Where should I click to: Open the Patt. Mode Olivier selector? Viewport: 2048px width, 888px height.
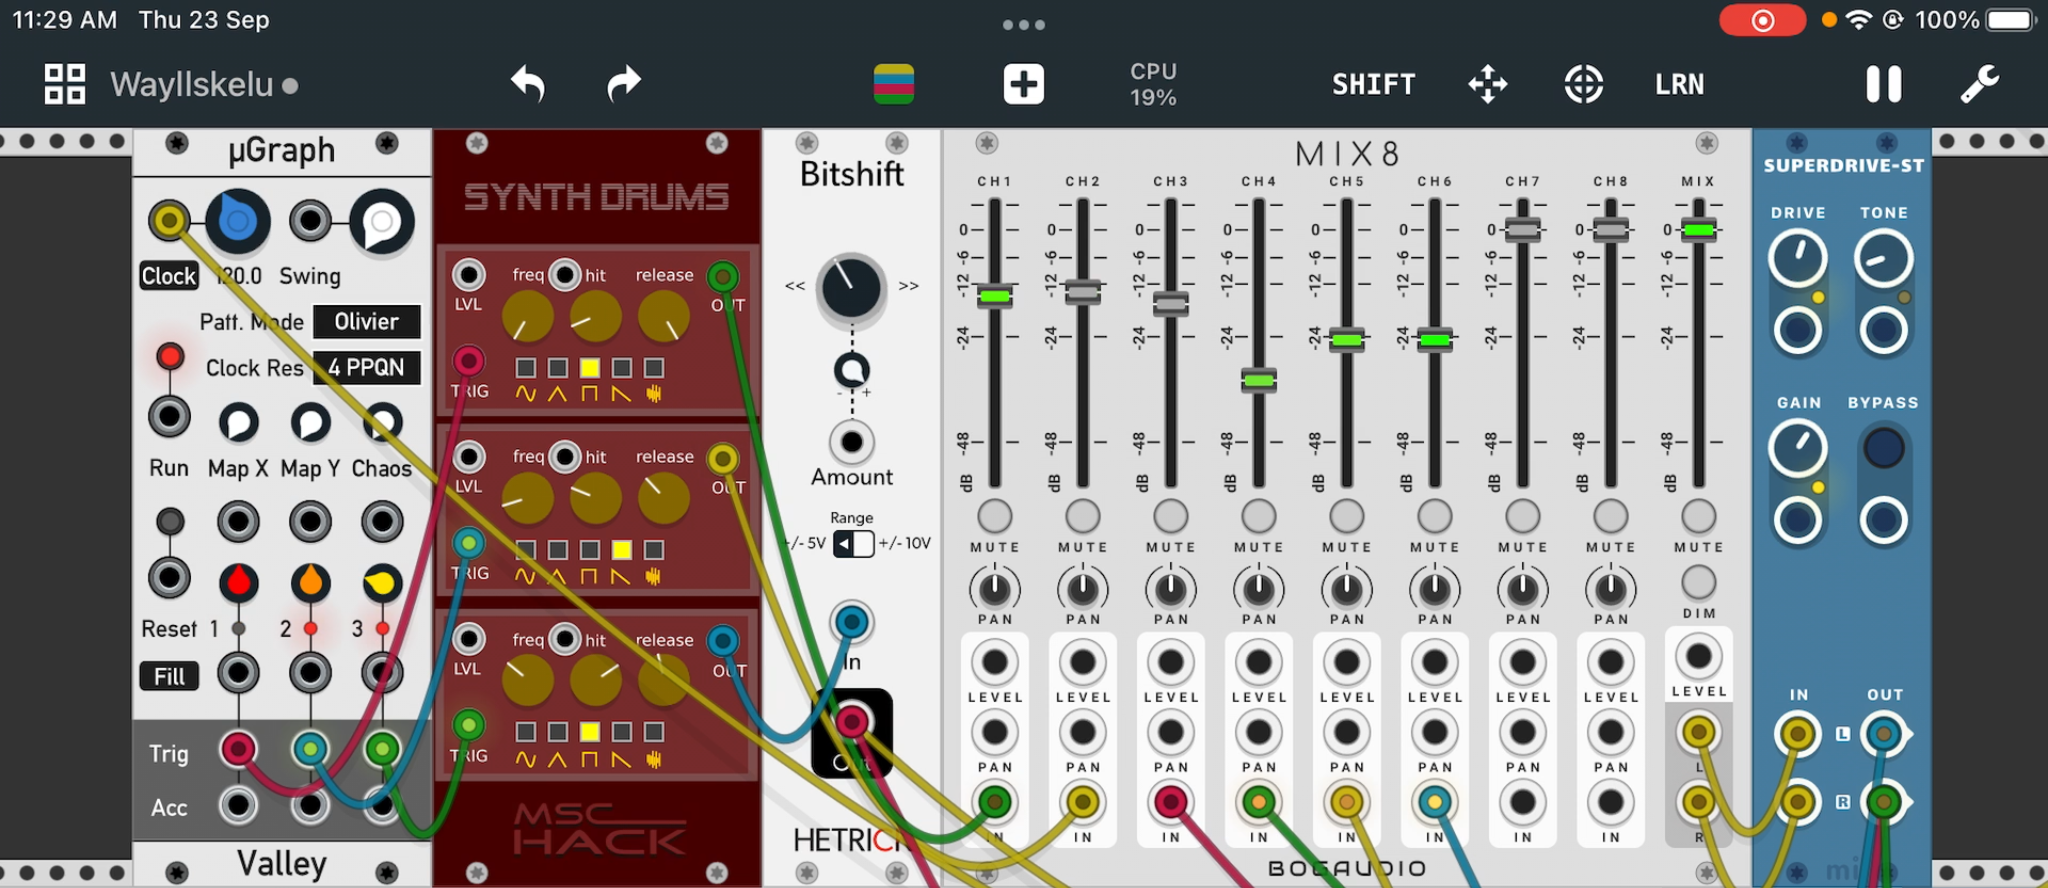click(x=366, y=321)
